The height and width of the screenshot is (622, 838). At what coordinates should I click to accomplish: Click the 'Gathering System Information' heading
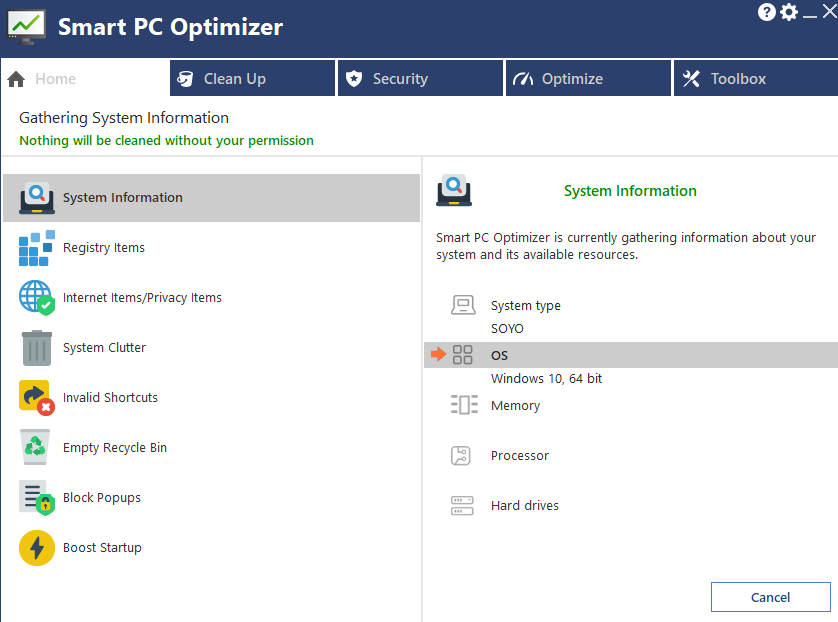tap(124, 118)
